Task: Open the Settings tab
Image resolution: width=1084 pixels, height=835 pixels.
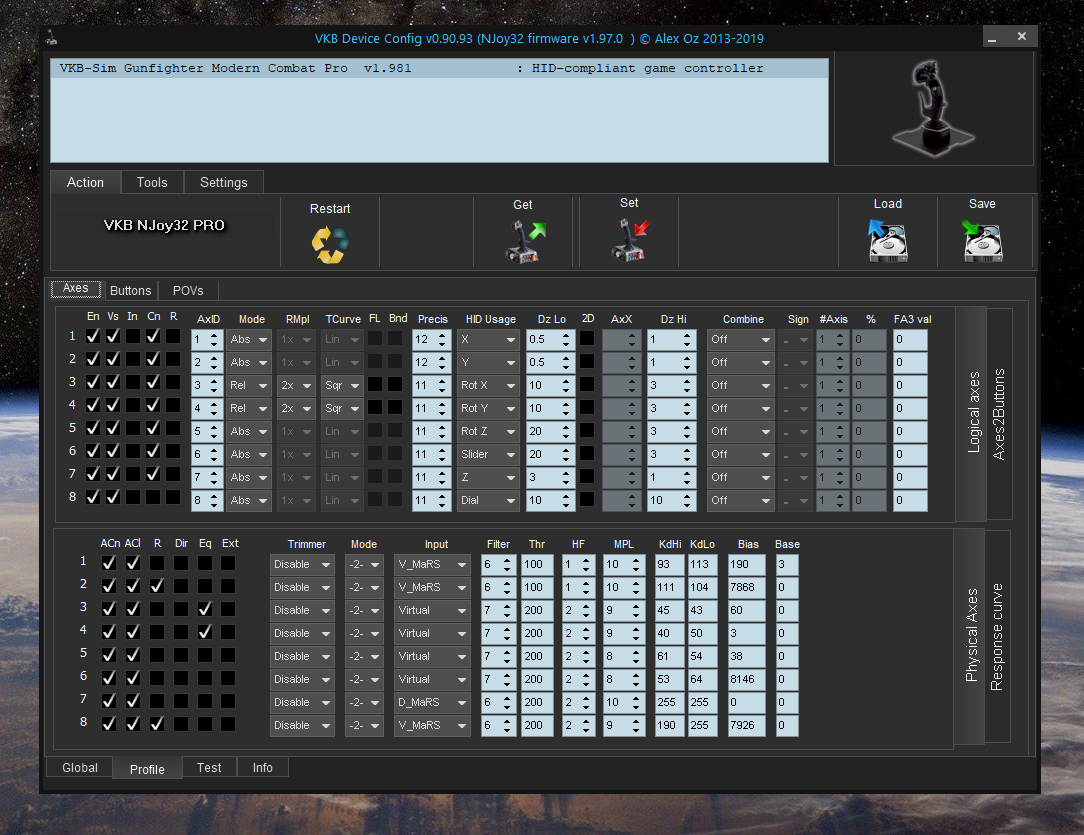Action: (224, 182)
